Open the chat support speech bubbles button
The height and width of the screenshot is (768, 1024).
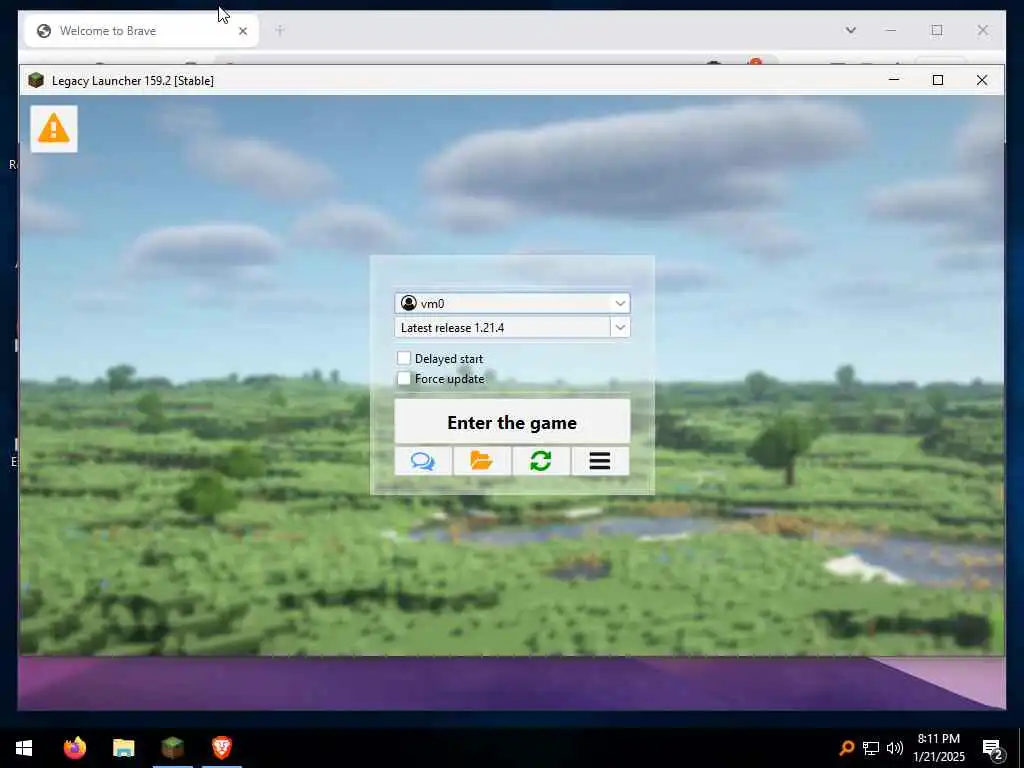click(423, 461)
